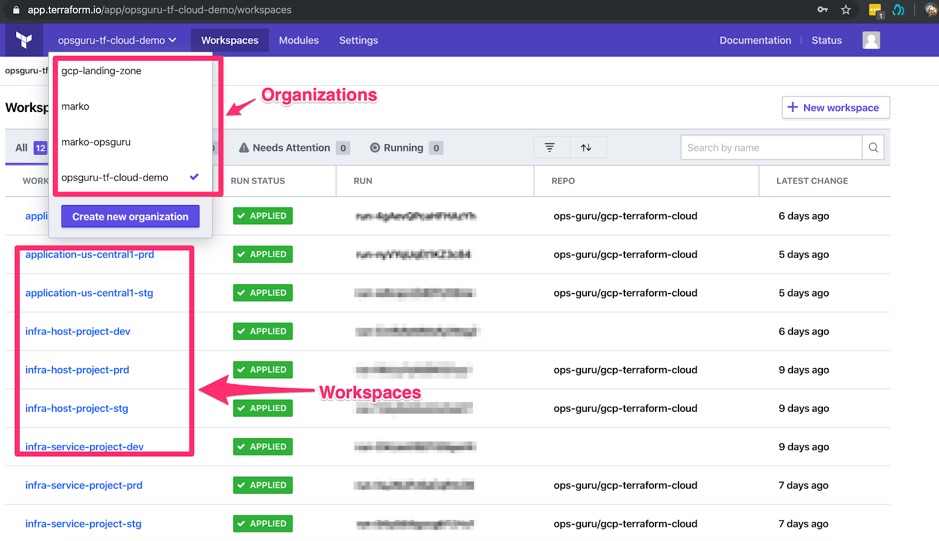939x541 pixels.
Task: Click the Search by name field
Action: (770, 148)
